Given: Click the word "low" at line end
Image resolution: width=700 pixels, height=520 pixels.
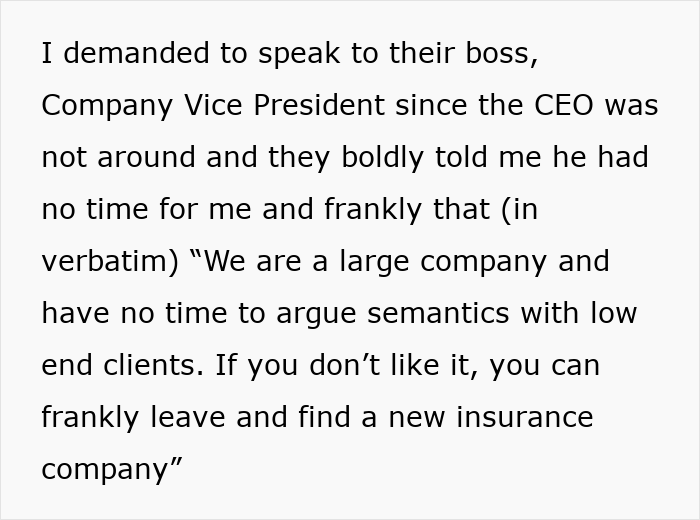Looking at the screenshot, I should 613,314.
